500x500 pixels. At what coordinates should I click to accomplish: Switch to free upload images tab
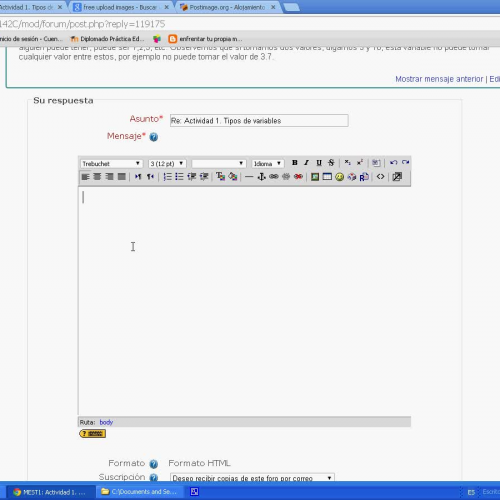[x=120, y=7]
